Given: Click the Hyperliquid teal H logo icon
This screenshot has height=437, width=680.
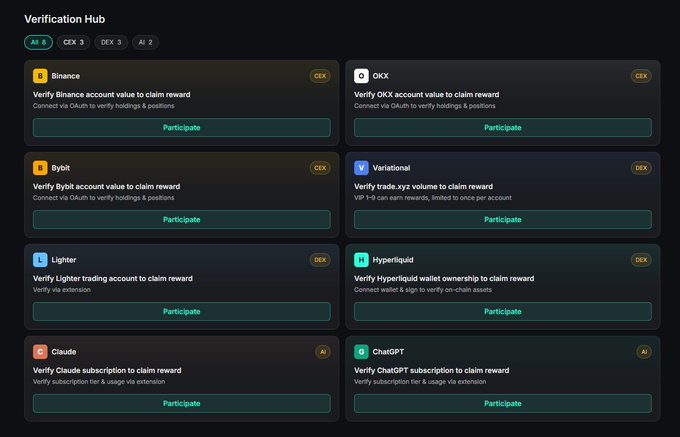Looking at the screenshot, I should (361, 260).
